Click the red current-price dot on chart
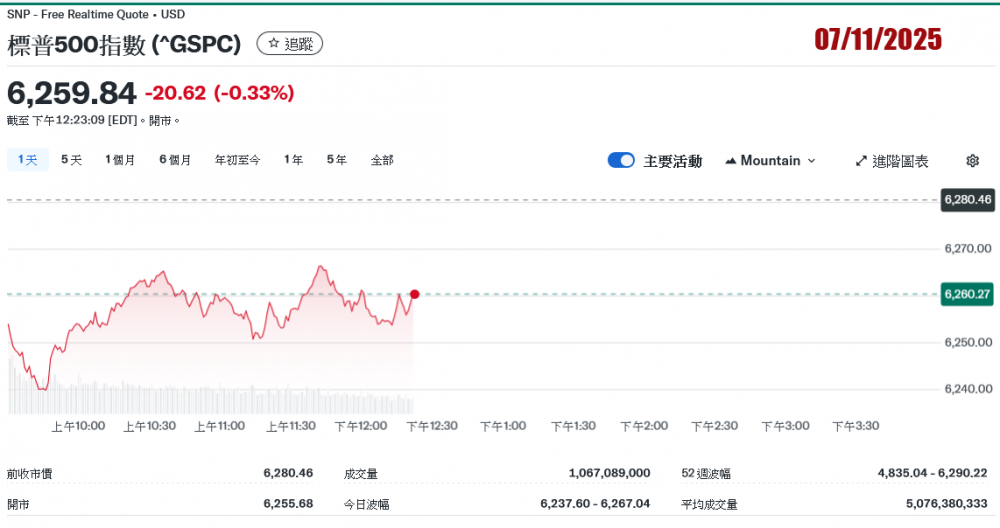 (414, 294)
